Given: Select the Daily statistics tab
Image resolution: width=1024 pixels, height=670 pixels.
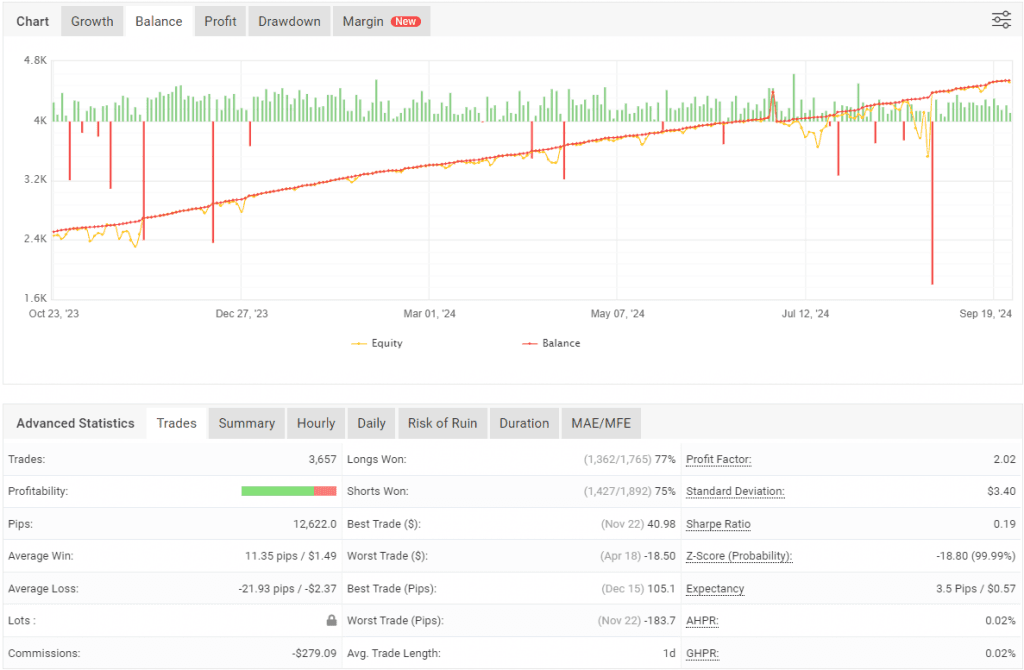Looking at the screenshot, I should [x=371, y=423].
